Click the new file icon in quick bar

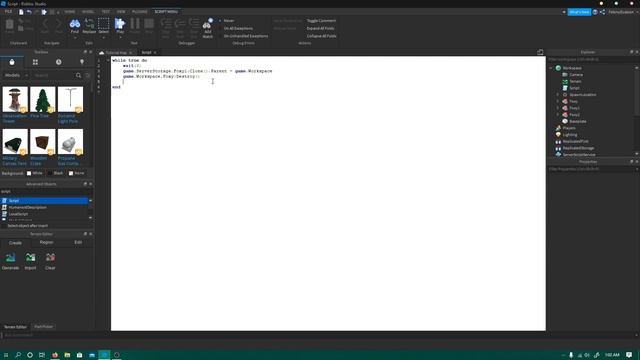pos(21,12)
